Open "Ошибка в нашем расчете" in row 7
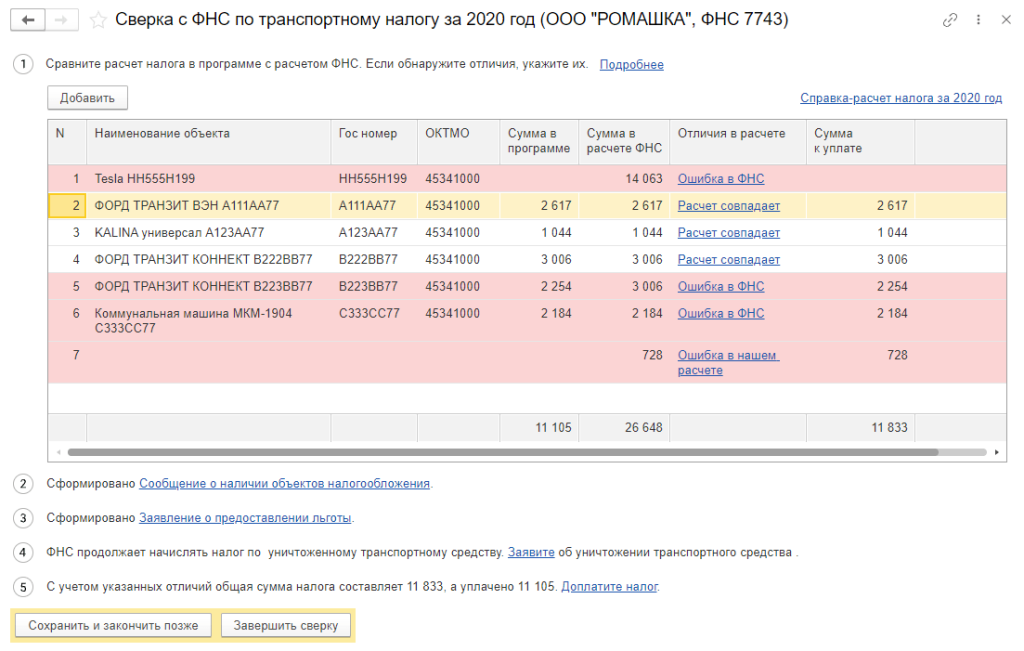 tap(727, 362)
